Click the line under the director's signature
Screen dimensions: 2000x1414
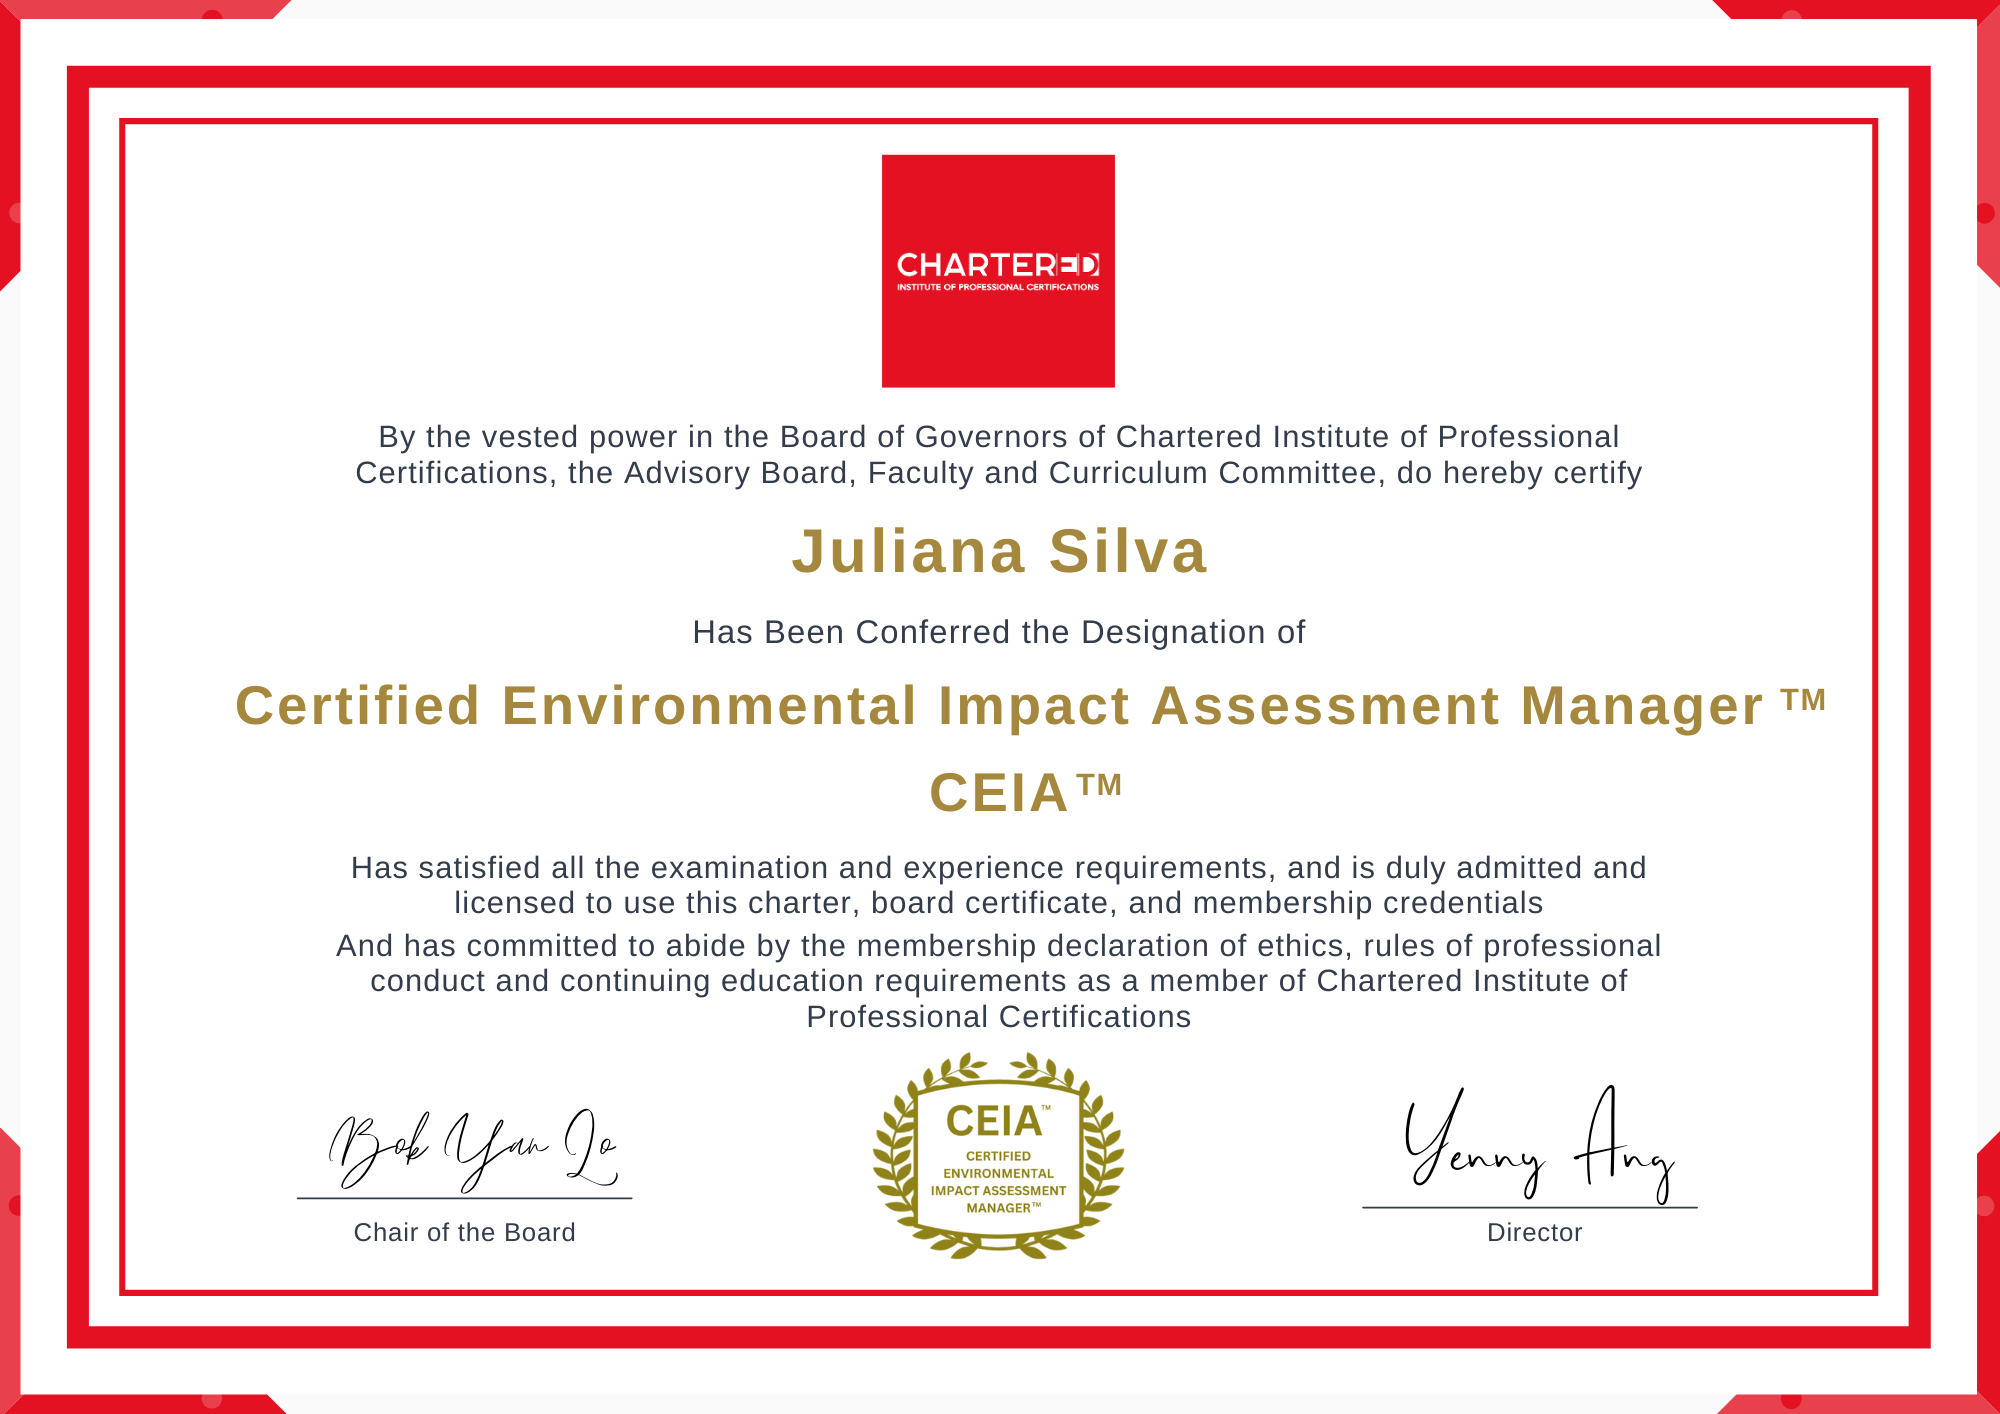click(x=1529, y=1208)
